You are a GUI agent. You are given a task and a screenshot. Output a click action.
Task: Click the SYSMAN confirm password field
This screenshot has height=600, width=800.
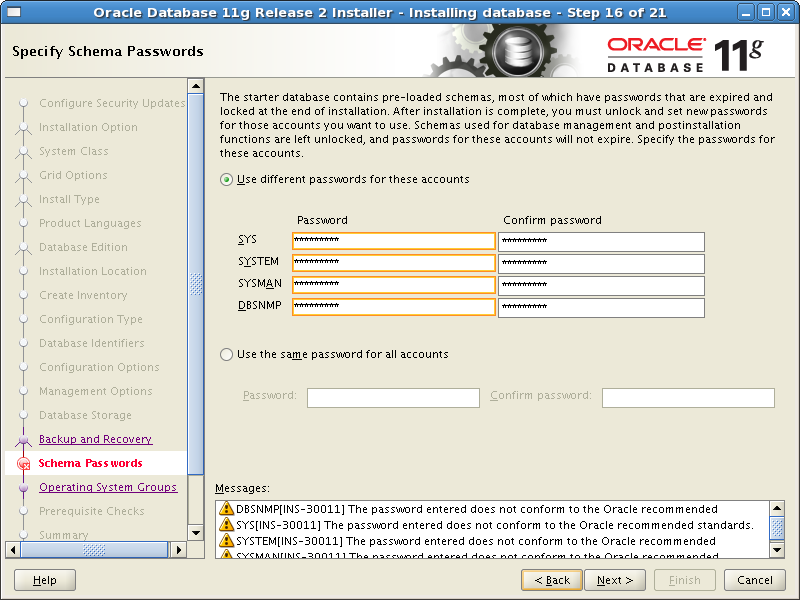(x=602, y=285)
